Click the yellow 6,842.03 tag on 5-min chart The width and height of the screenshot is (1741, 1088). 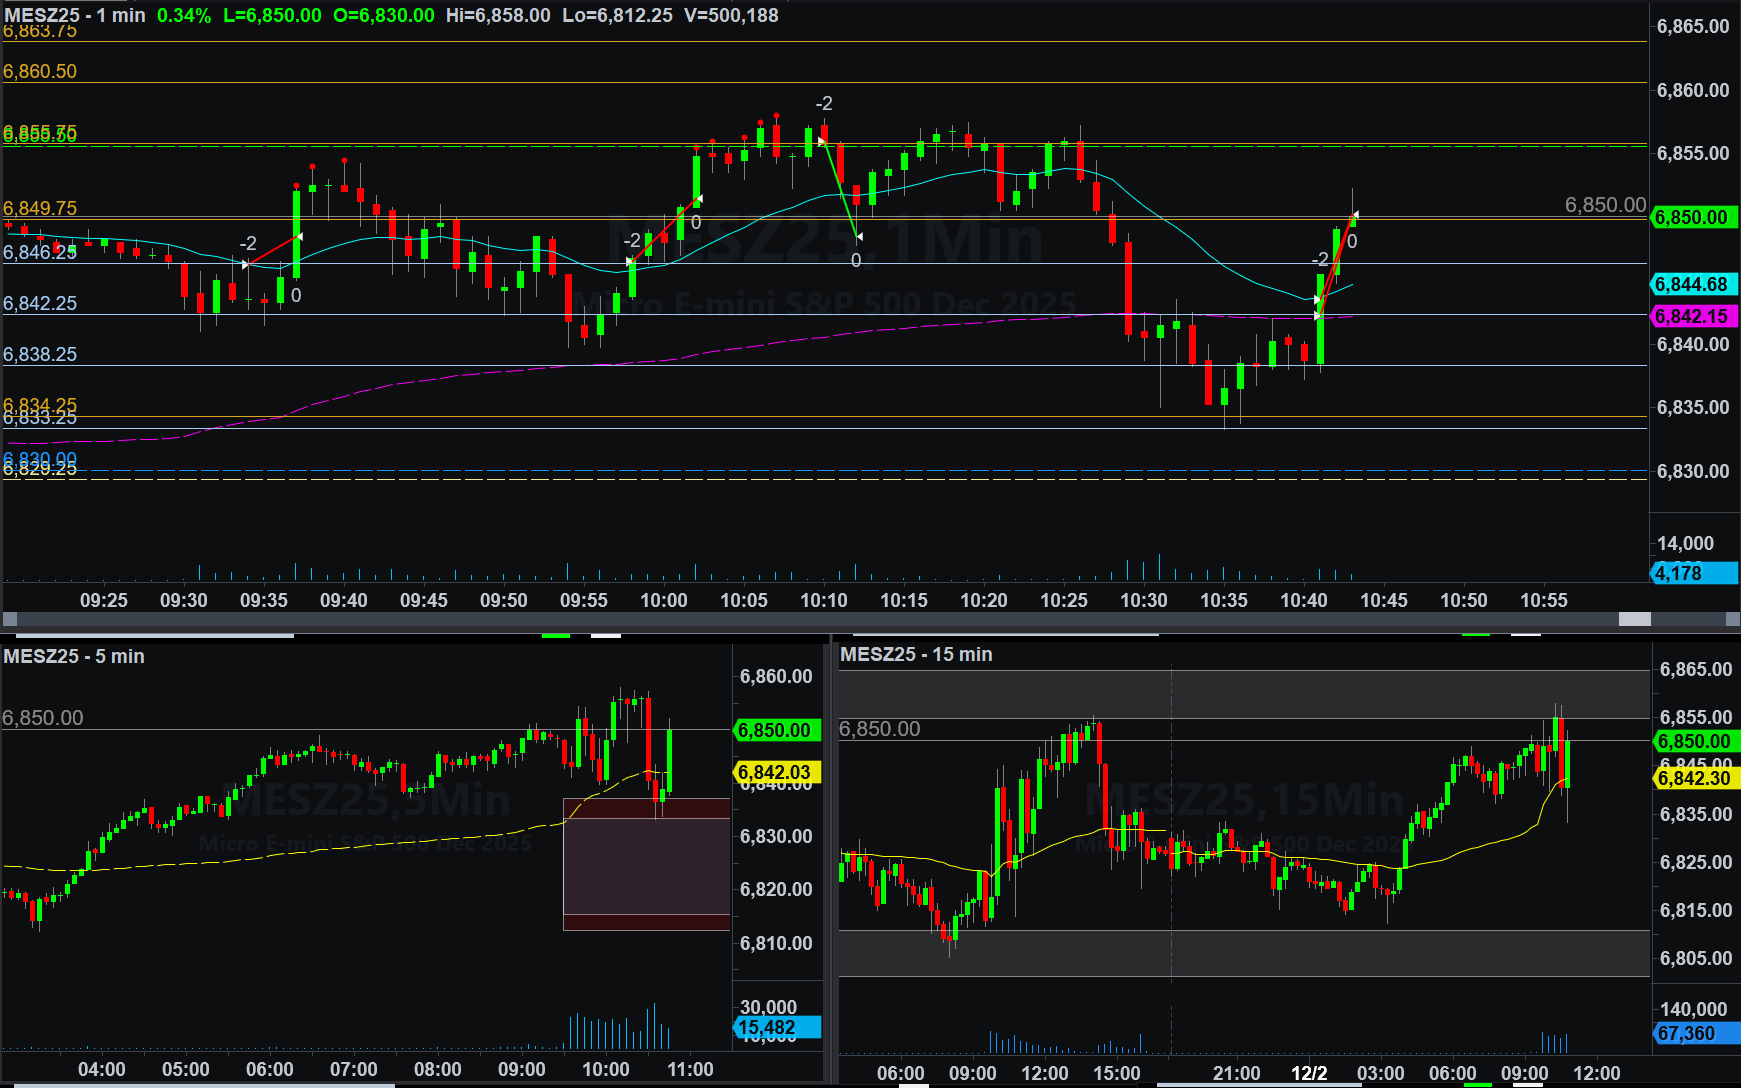(x=775, y=772)
